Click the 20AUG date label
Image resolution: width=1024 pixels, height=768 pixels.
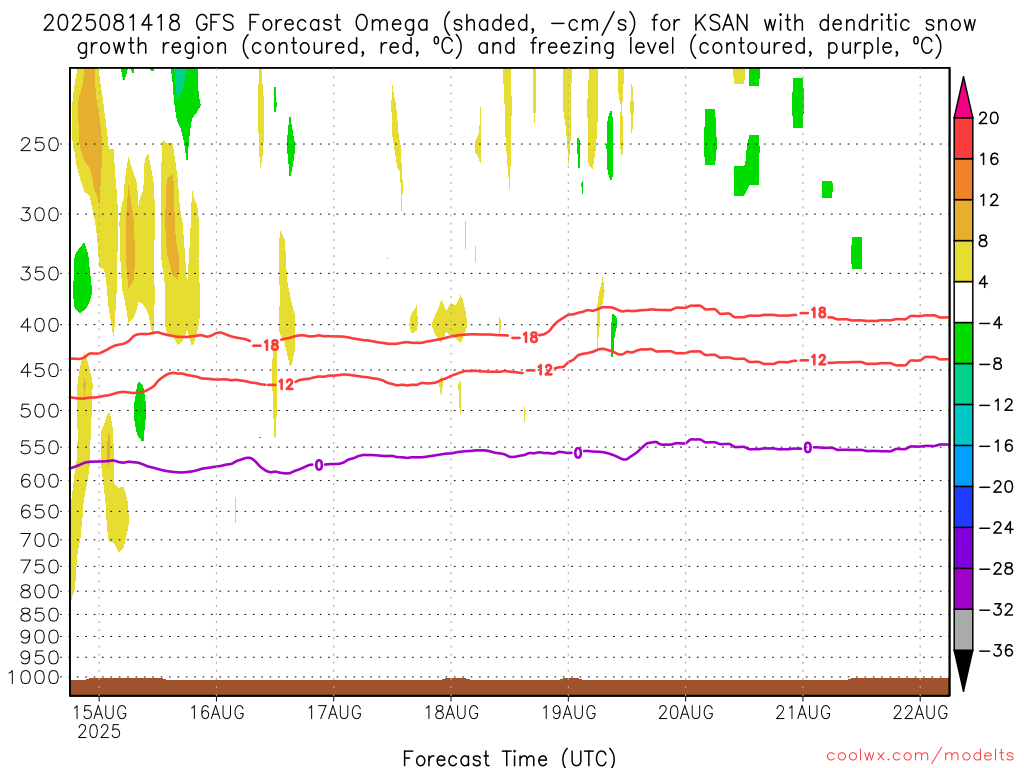[686, 712]
